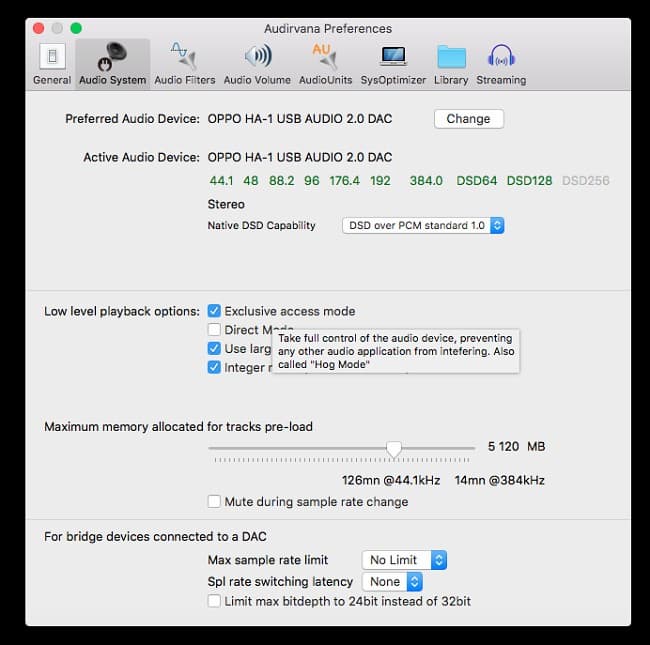Click the 192 sample rate value

[380, 181]
